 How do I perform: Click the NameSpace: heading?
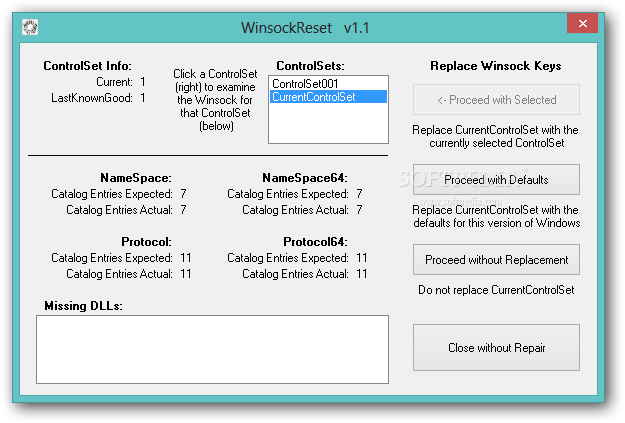pos(136,178)
